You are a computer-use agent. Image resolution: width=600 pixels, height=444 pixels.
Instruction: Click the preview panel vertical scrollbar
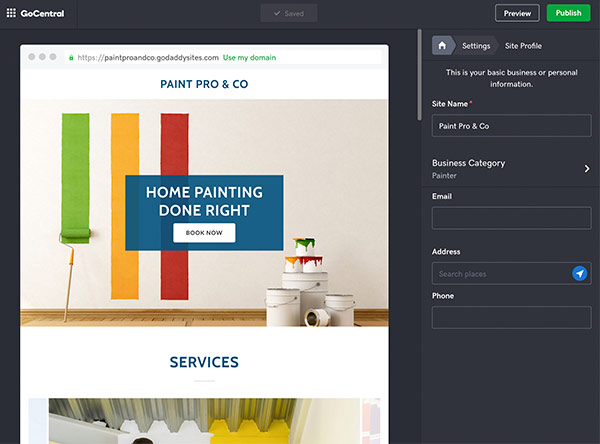pyautogui.click(x=419, y=75)
